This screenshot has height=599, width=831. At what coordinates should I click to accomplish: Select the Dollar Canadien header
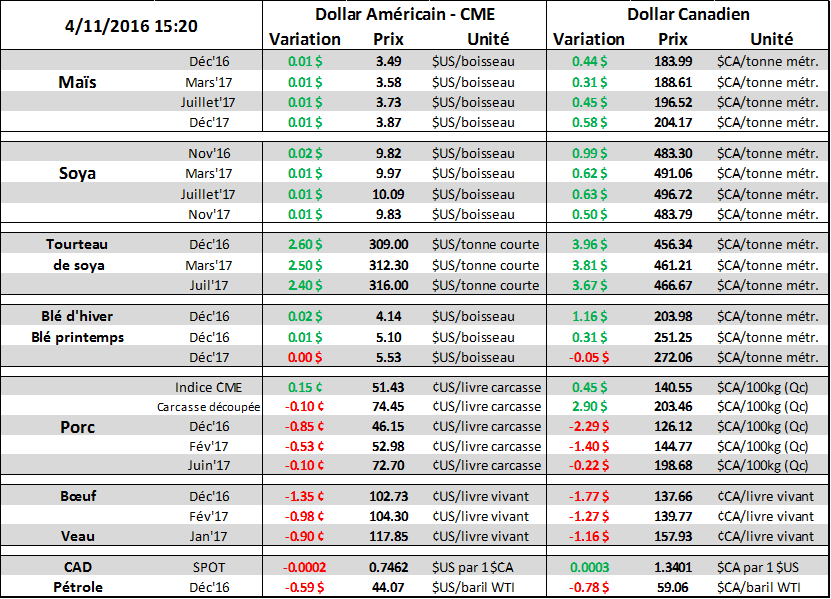pos(688,15)
